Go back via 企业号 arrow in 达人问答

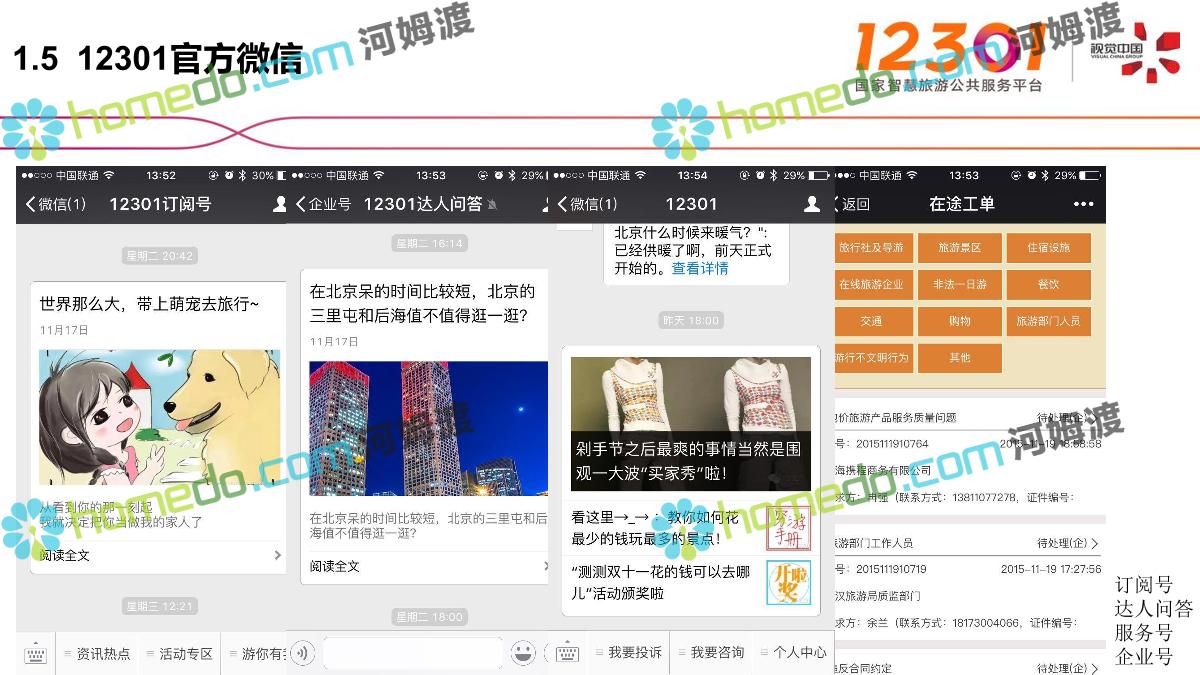tap(323, 204)
